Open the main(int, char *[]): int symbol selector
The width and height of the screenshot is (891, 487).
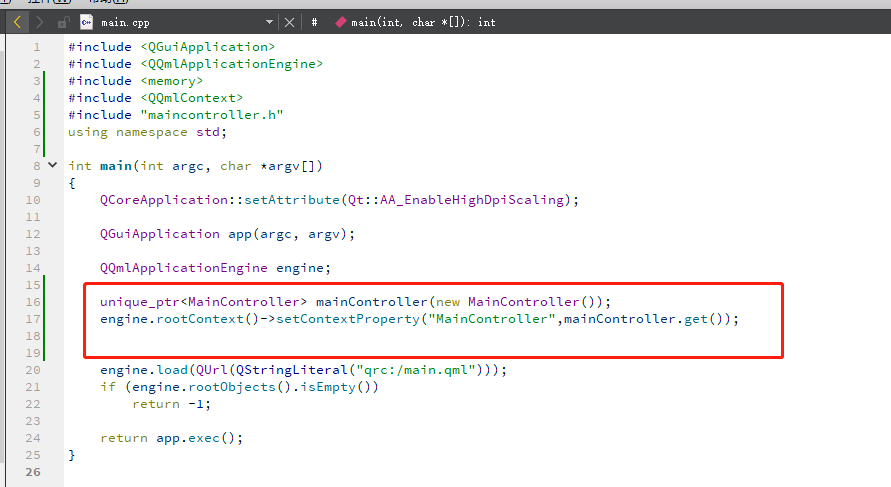tap(415, 22)
